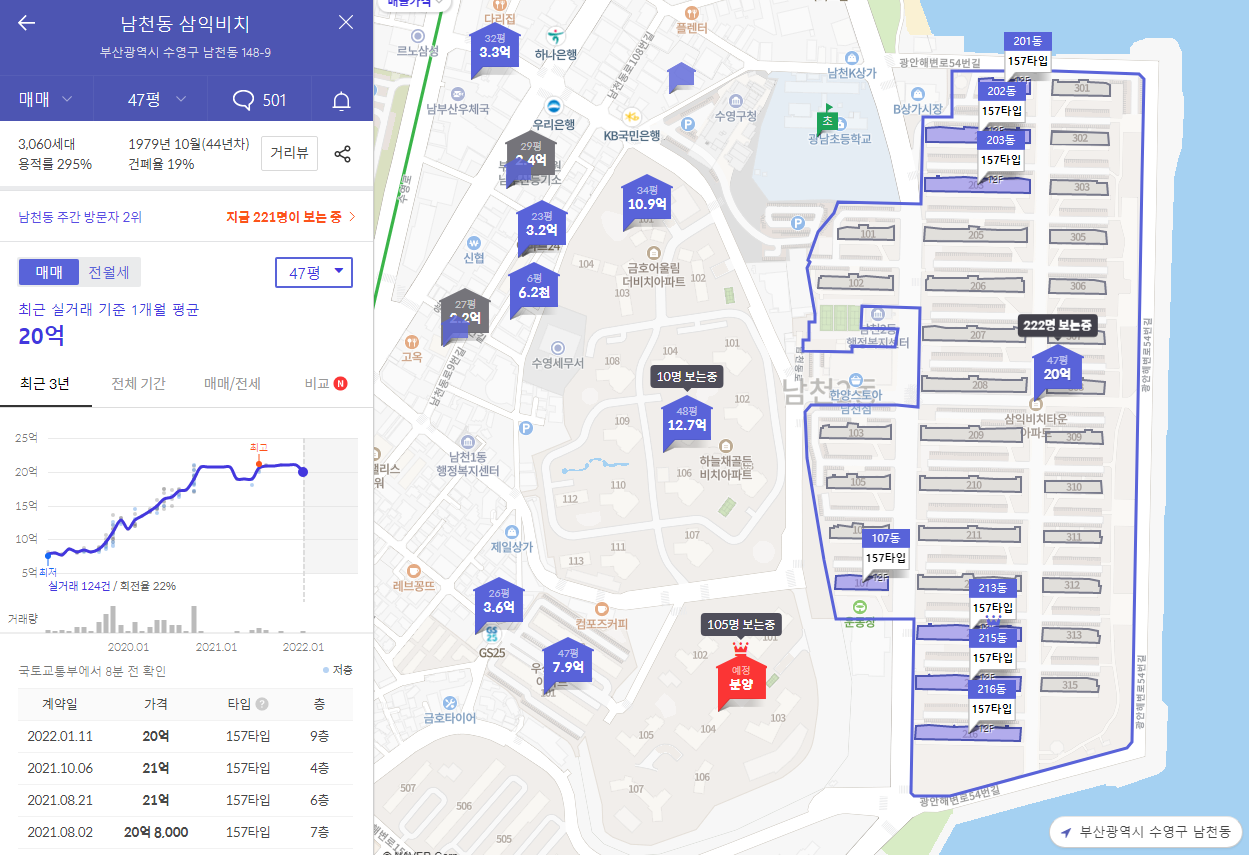Select the 213동 157타입 label
Screen dimensions: 1249x855
[x=993, y=597]
